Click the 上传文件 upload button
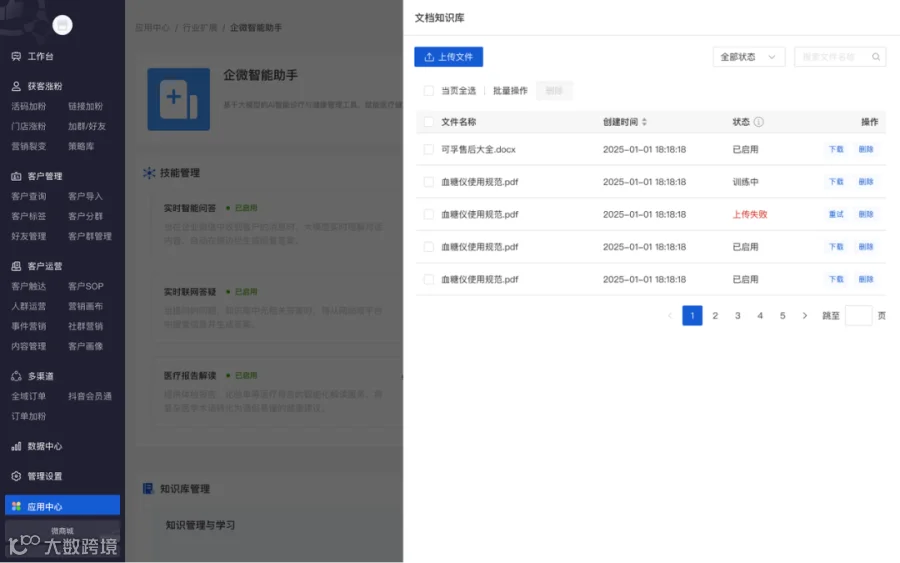The width and height of the screenshot is (900, 563). [x=448, y=57]
